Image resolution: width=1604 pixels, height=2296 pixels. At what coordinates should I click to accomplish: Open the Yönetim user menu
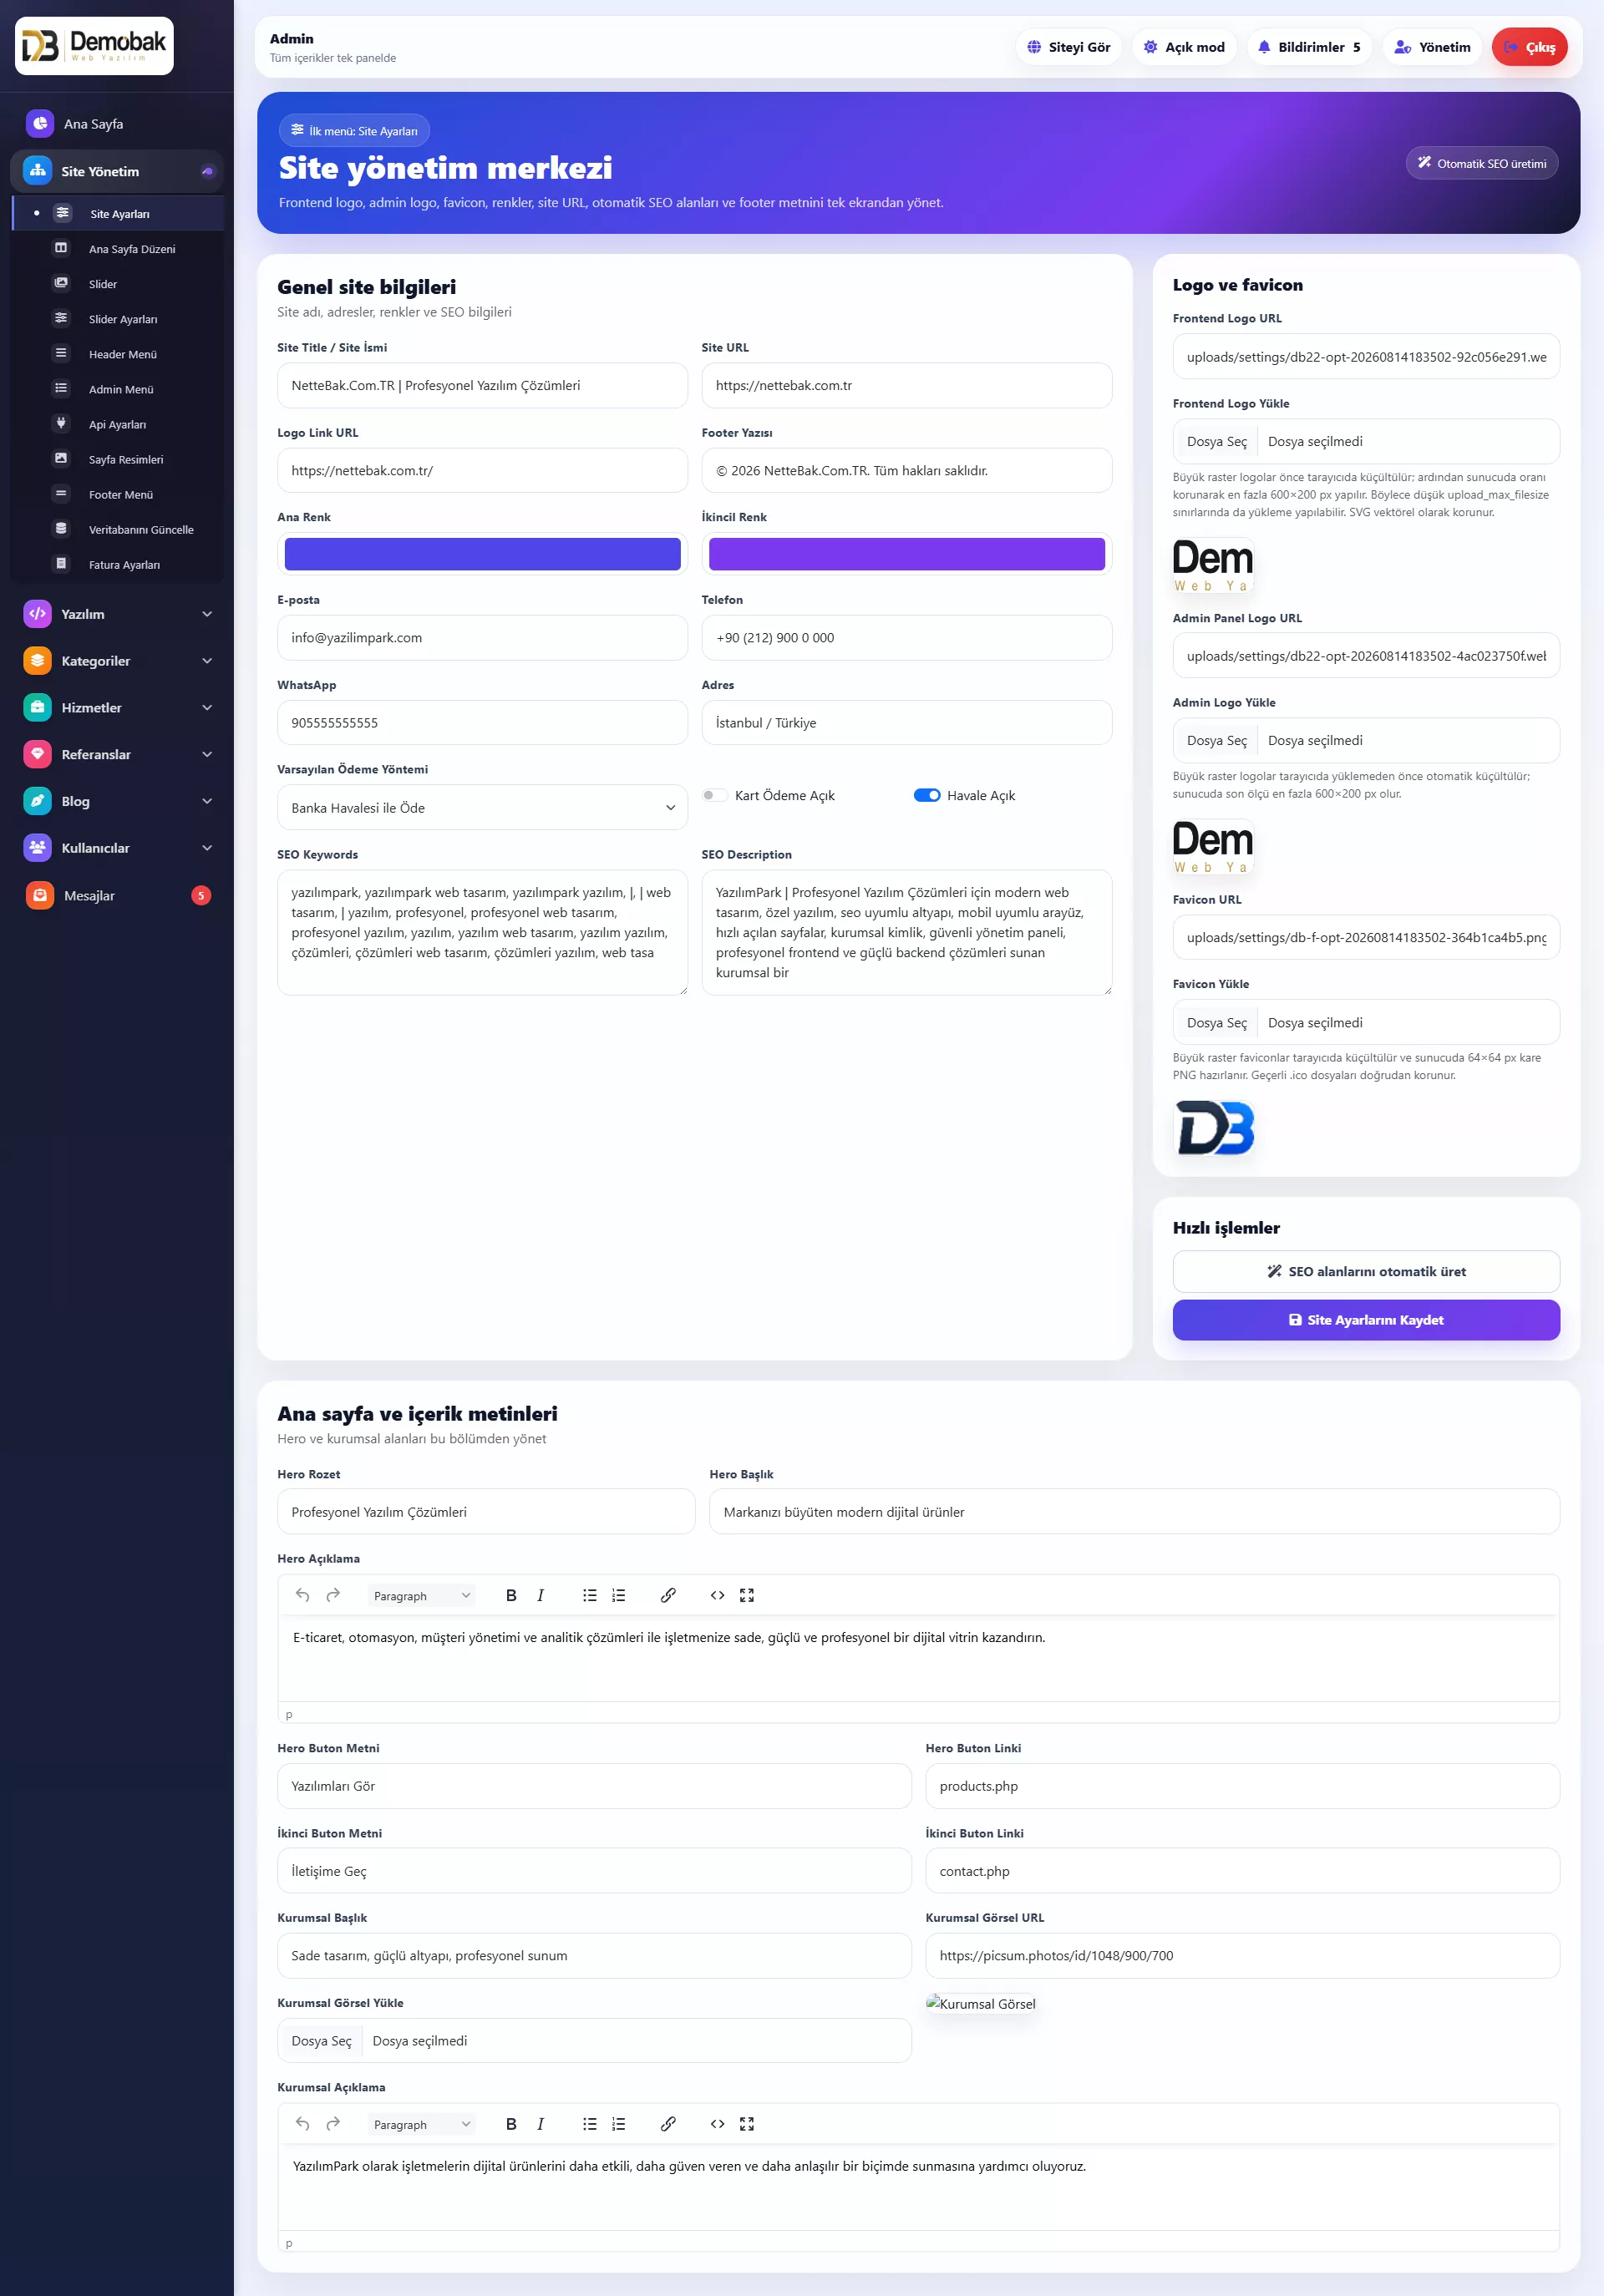pyautogui.click(x=1432, y=47)
